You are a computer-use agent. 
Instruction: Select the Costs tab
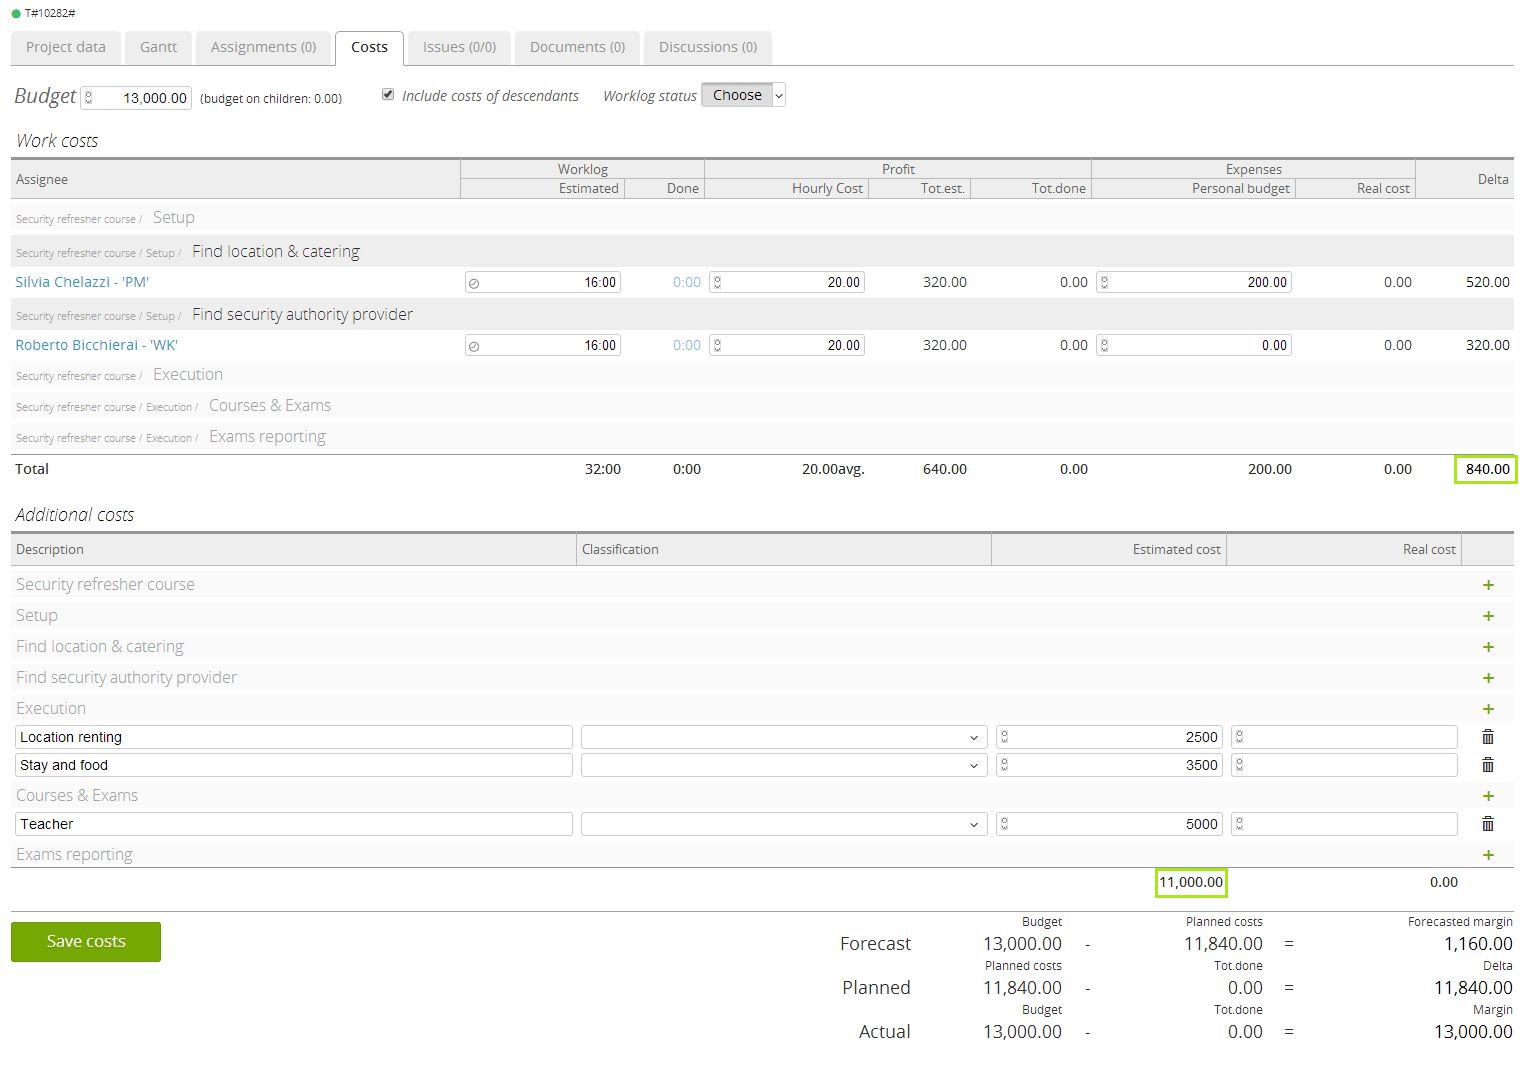369,47
